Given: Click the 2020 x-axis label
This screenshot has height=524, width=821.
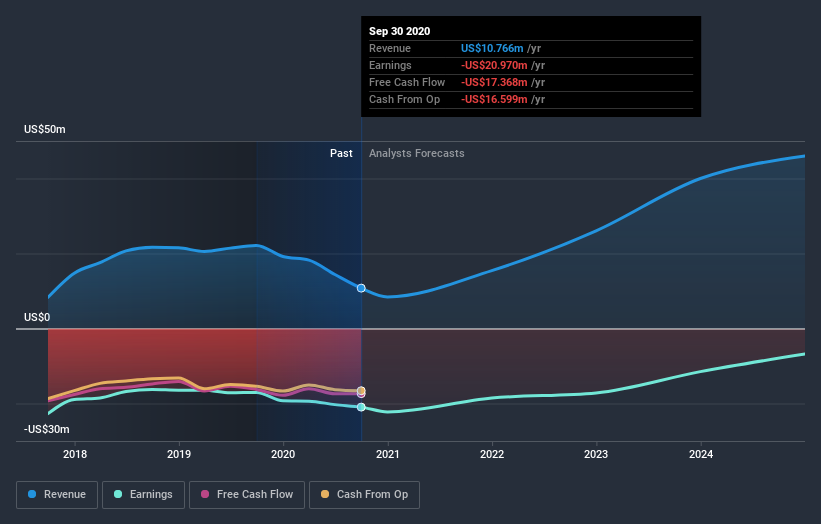Looking at the screenshot, I should pyautogui.click(x=283, y=454).
